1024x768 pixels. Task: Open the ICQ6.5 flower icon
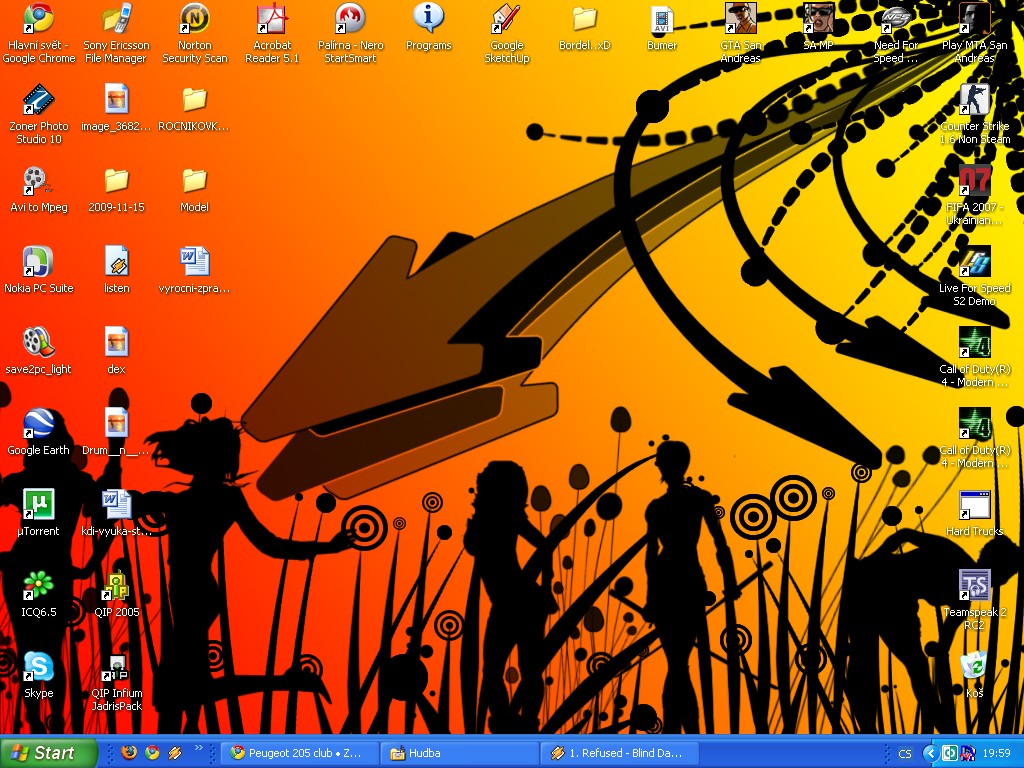click(38, 586)
